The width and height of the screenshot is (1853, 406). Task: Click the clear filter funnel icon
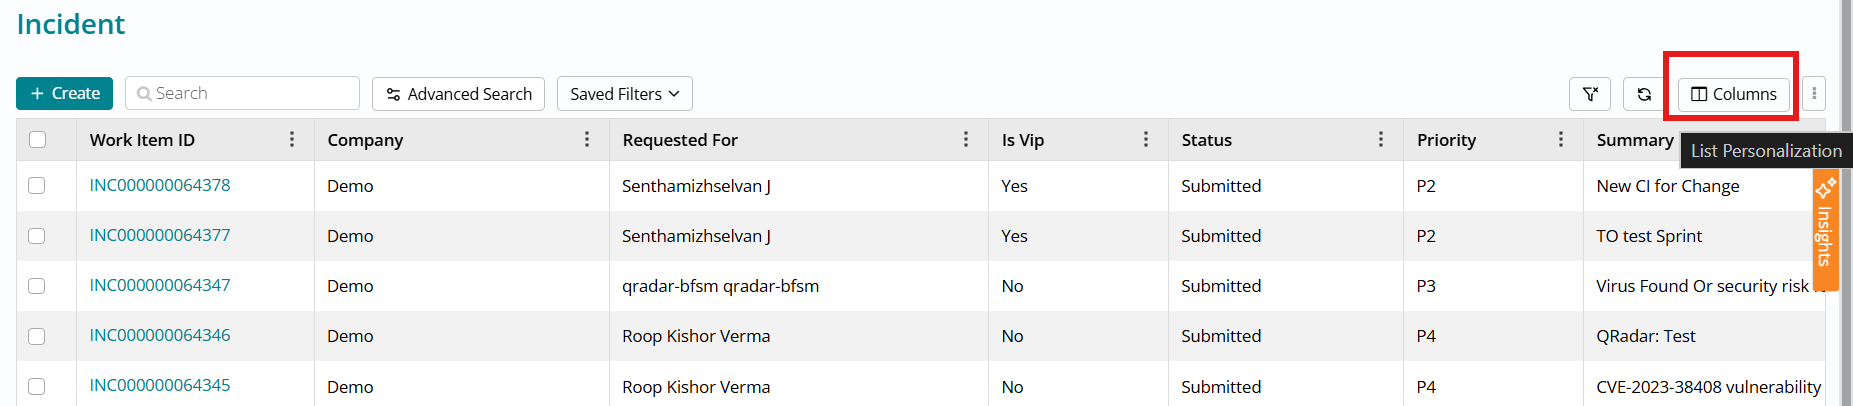click(x=1589, y=94)
